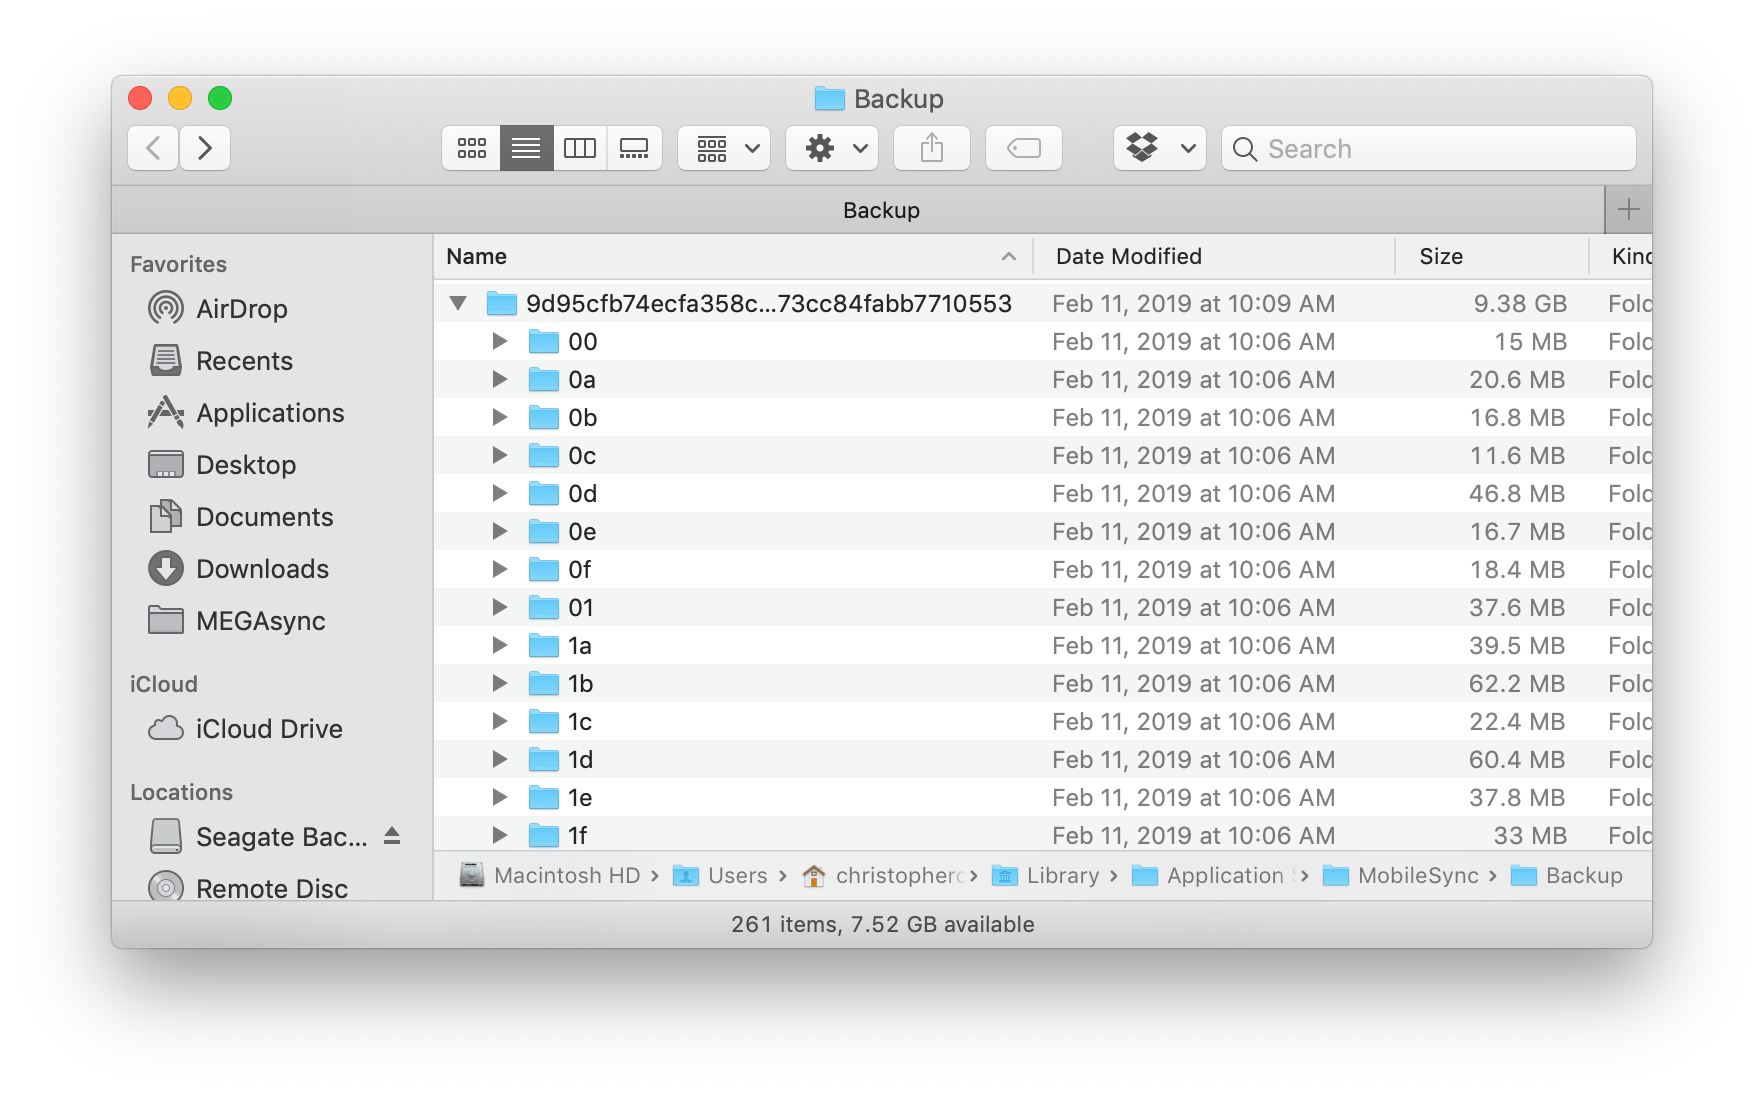Collapse the 9d95cfb74ecfa358c folder

click(458, 303)
